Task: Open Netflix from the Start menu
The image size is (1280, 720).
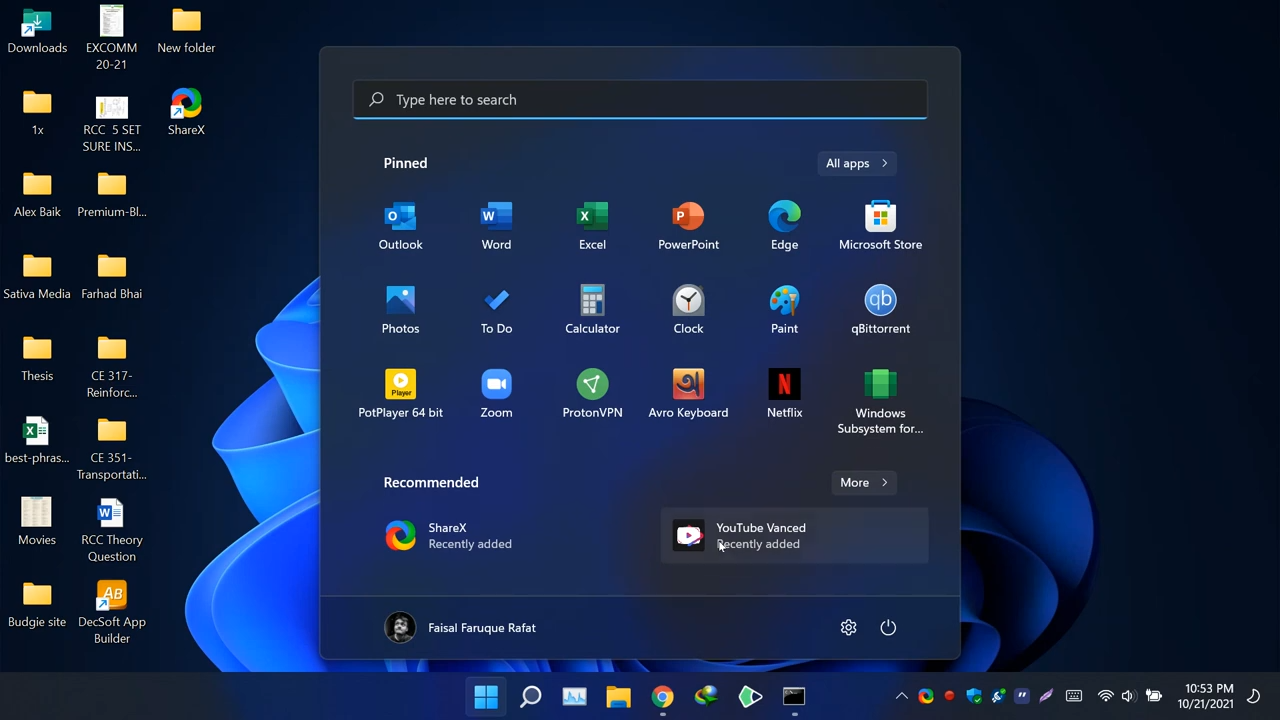Action: click(784, 393)
